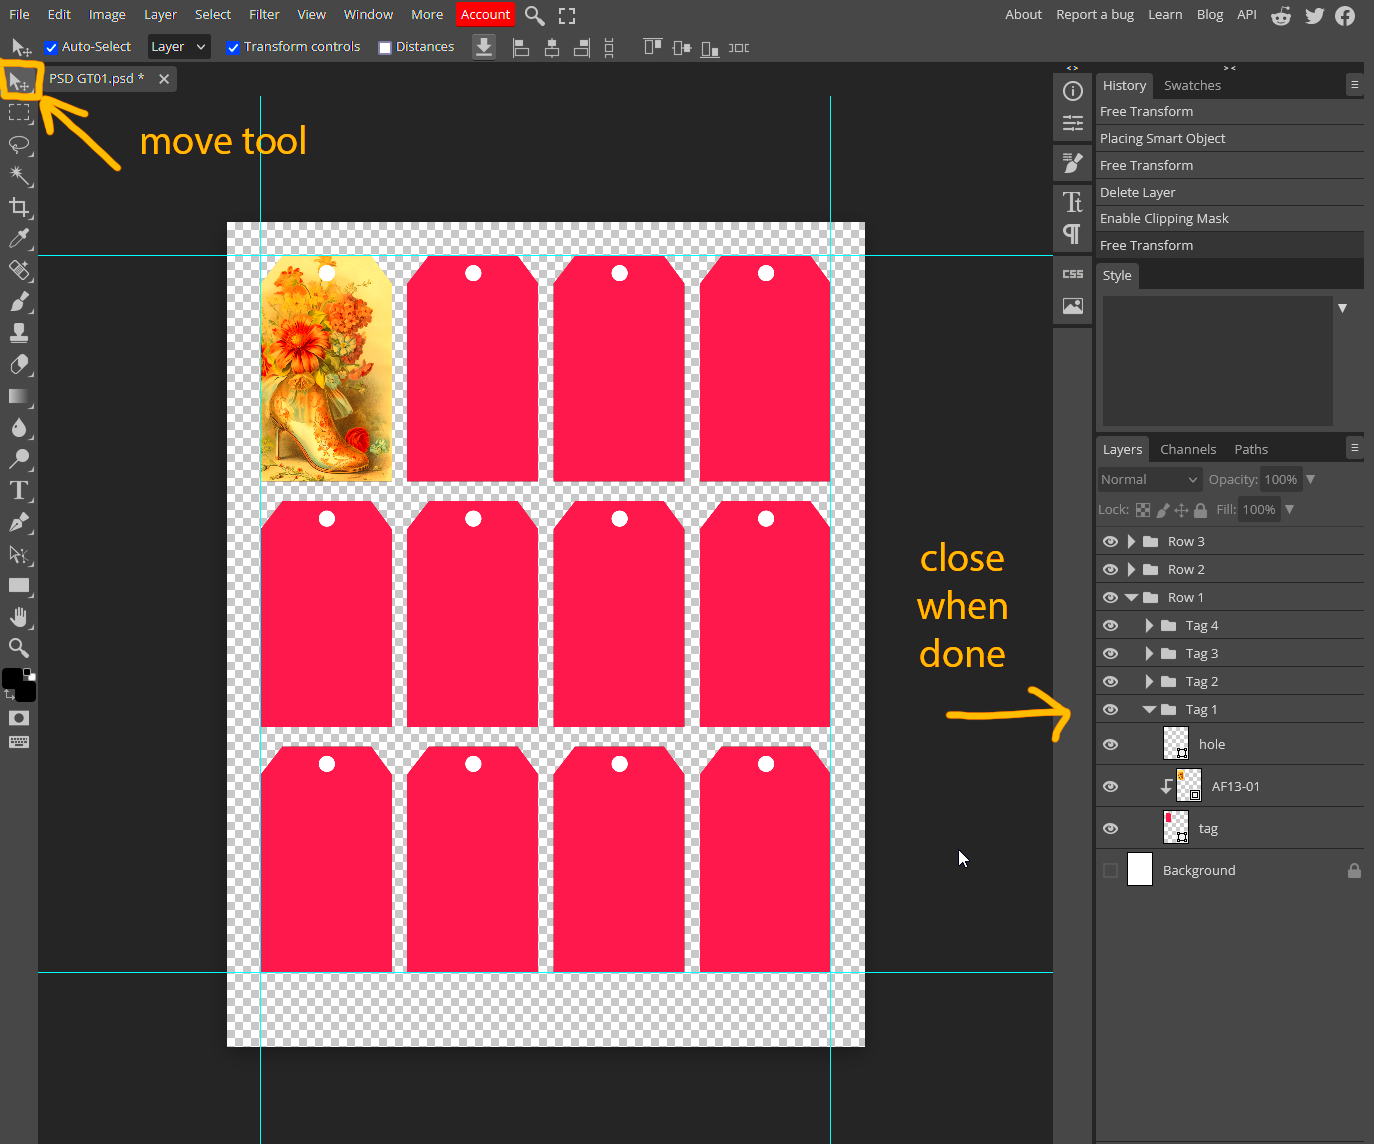Select the Spot Healing tool

coord(19,270)
